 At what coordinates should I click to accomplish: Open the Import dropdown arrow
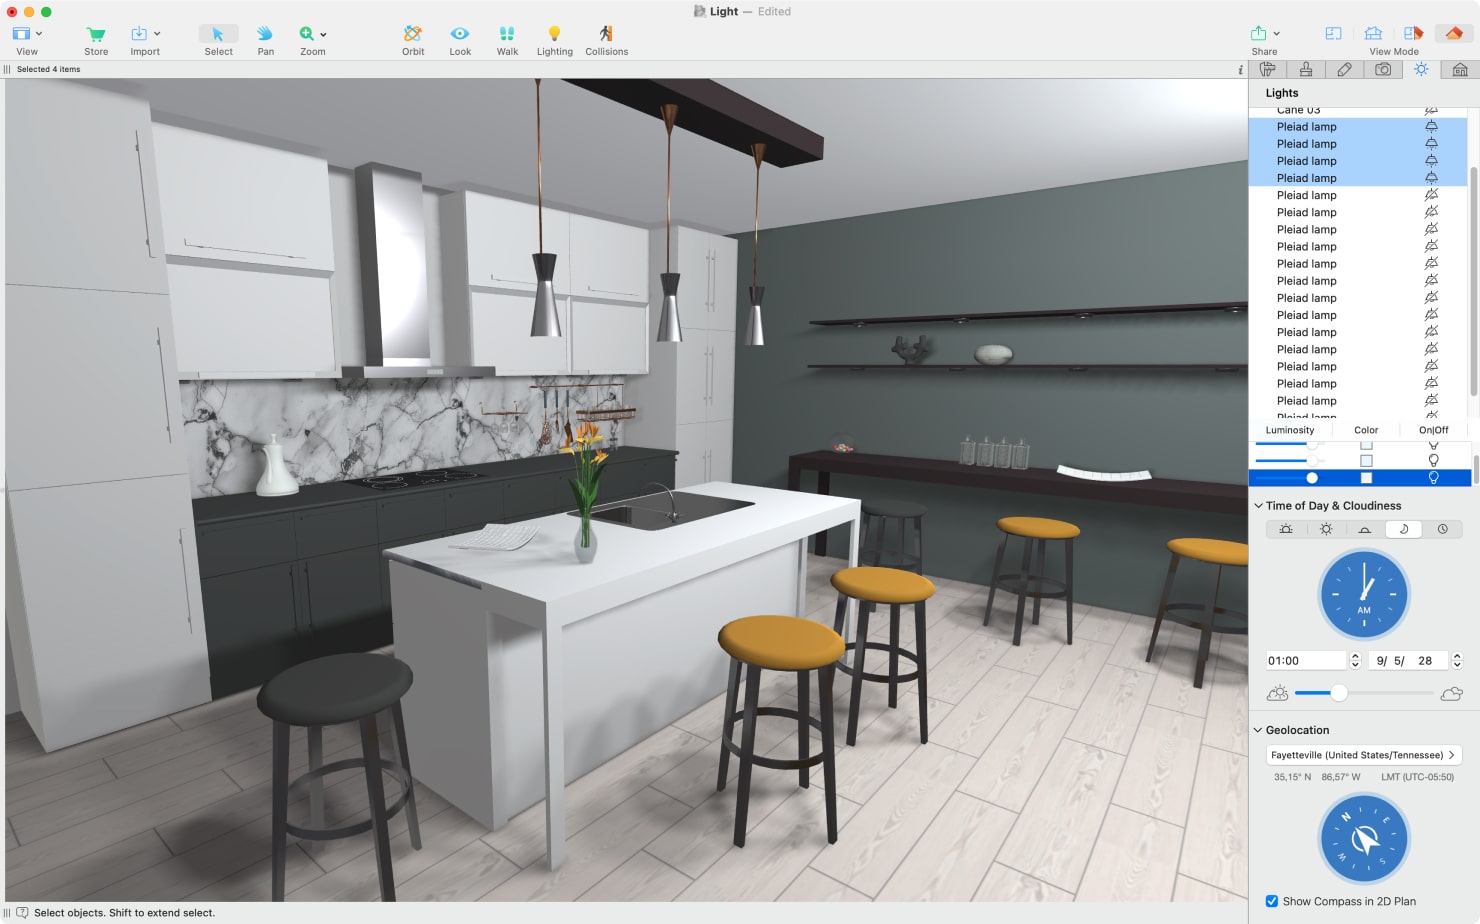click(x=157, y=34)
